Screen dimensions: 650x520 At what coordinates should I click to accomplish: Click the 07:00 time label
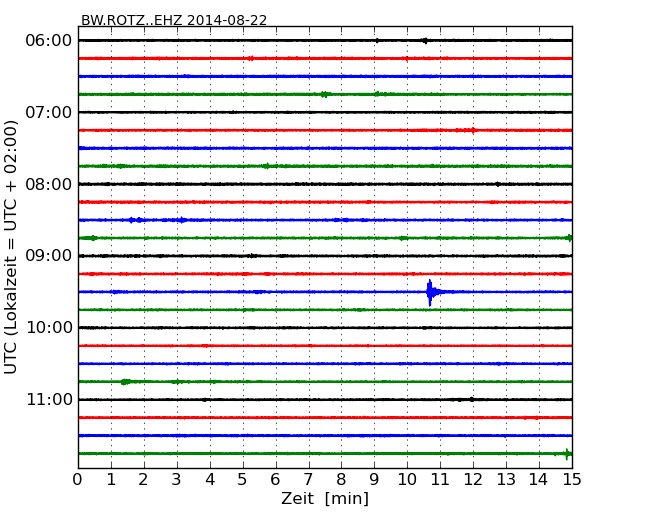[49, 112]
